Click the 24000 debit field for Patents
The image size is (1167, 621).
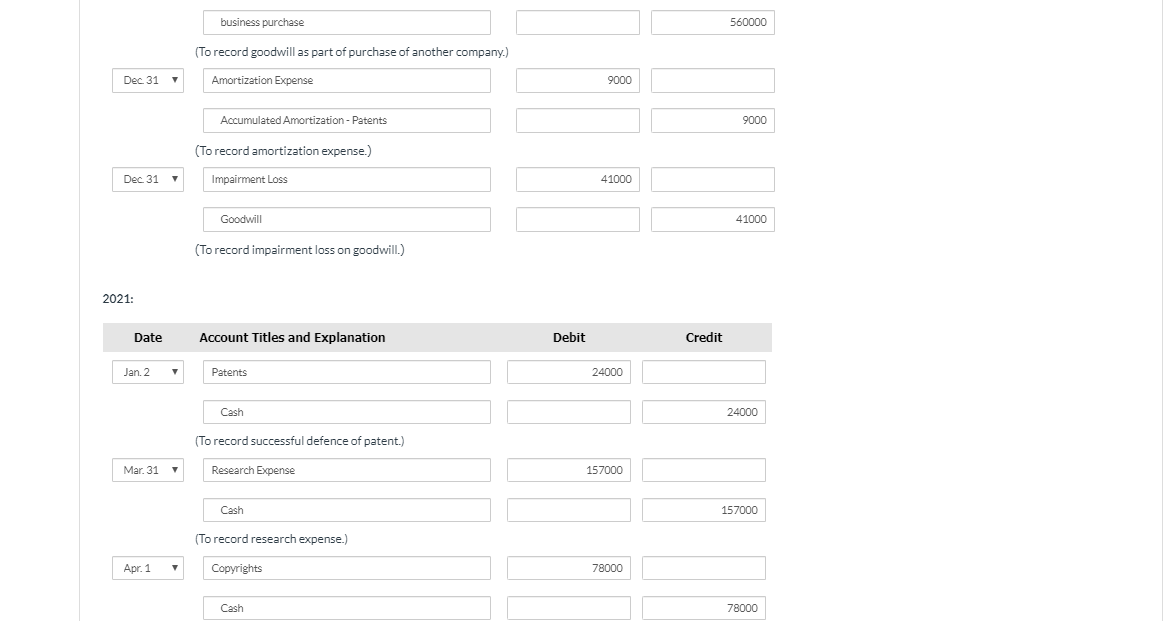569,371
